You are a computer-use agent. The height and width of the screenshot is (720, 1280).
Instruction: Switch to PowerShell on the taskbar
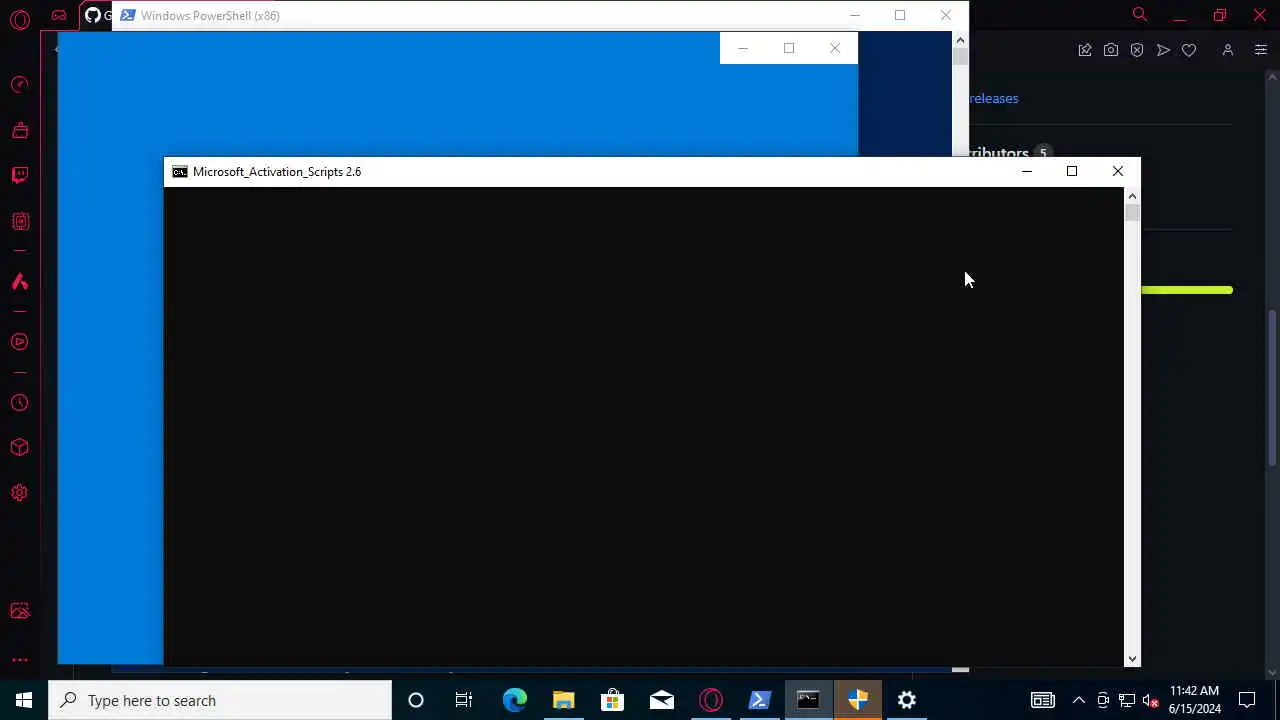tap(759, 700)
